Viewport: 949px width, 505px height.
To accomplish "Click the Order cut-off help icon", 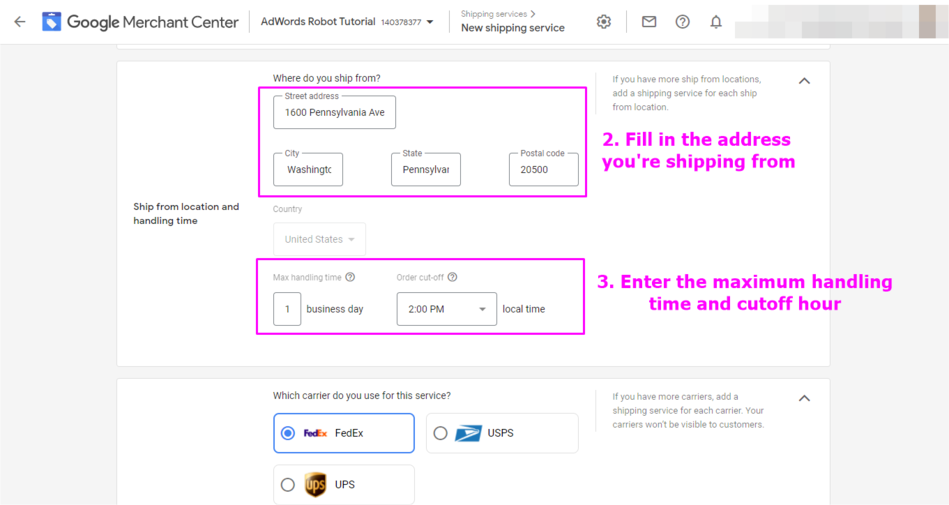I will tap(453, 277).
